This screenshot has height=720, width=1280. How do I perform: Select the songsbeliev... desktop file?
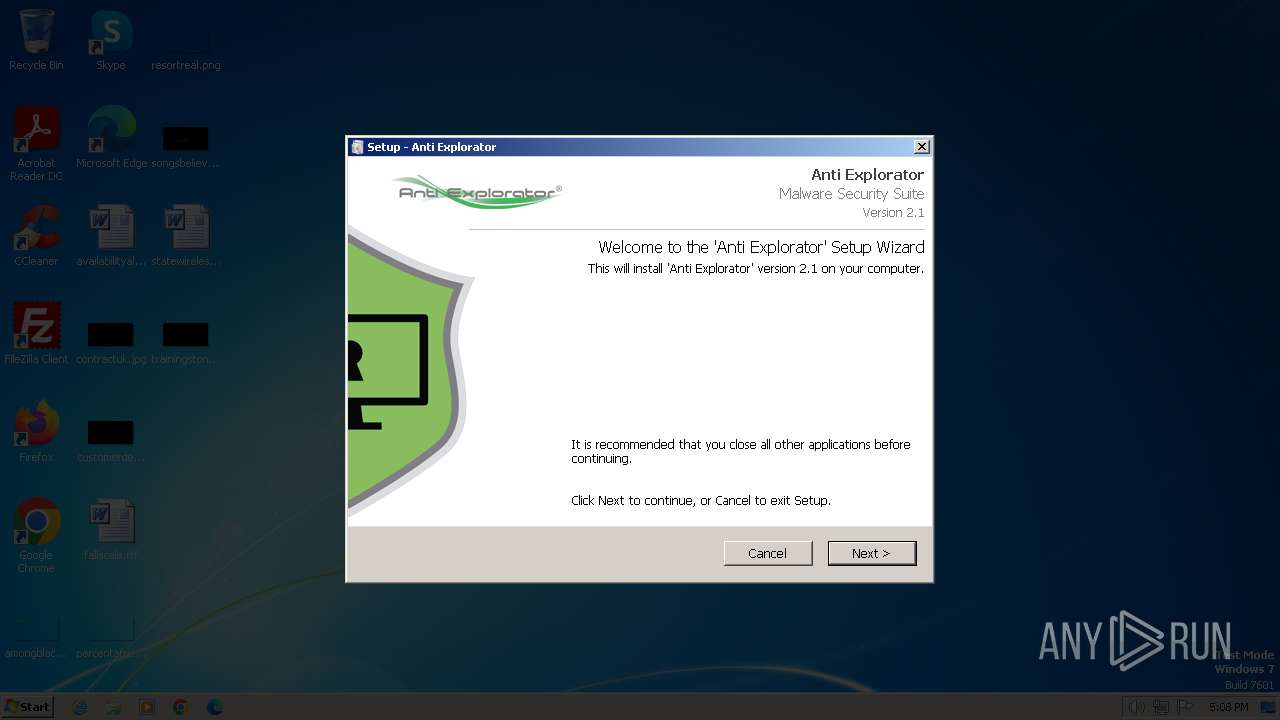click(186, 146)
